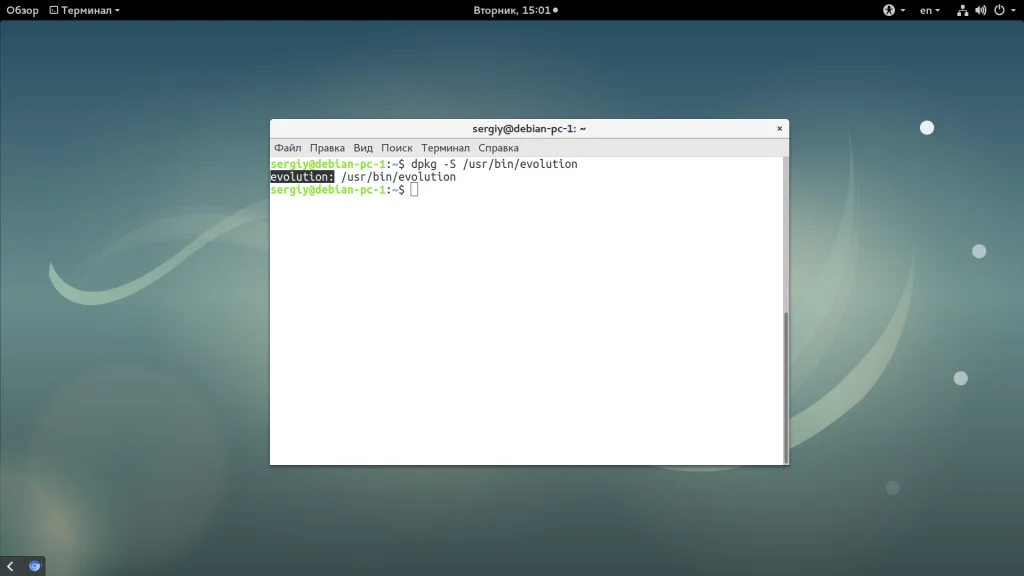
Task: Click the volume speaker icon
Action: (x=980, y=10)
